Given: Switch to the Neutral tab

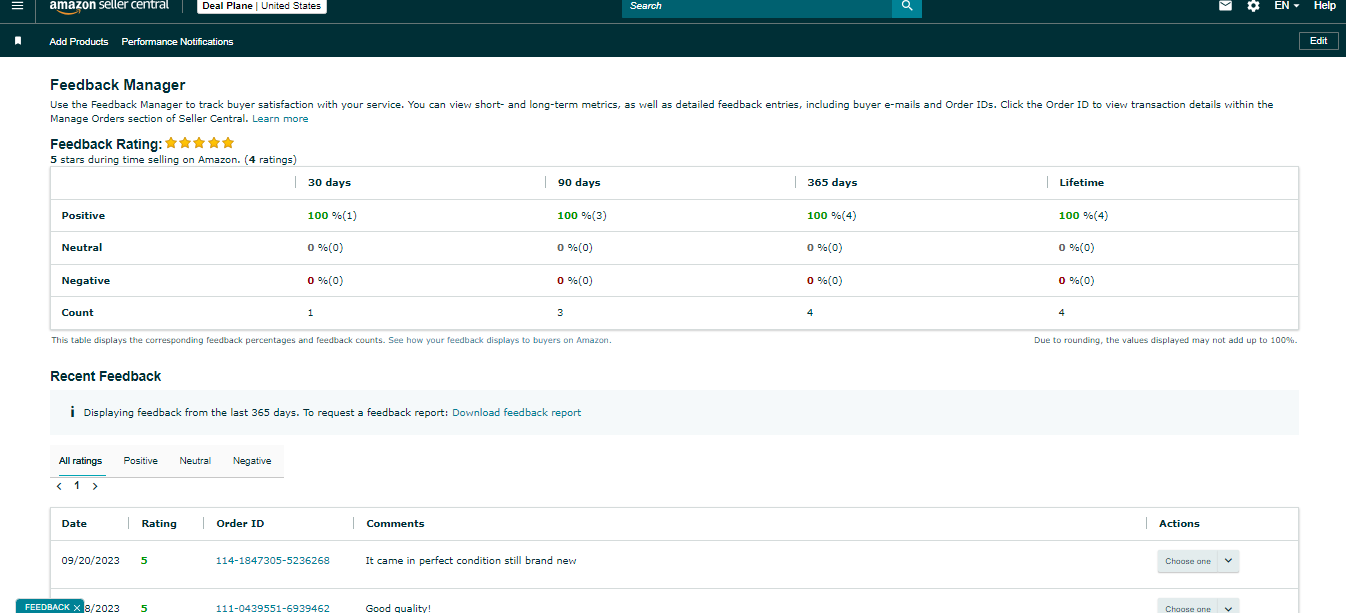Looking at the screenshot, I should [x=195, y=461].
